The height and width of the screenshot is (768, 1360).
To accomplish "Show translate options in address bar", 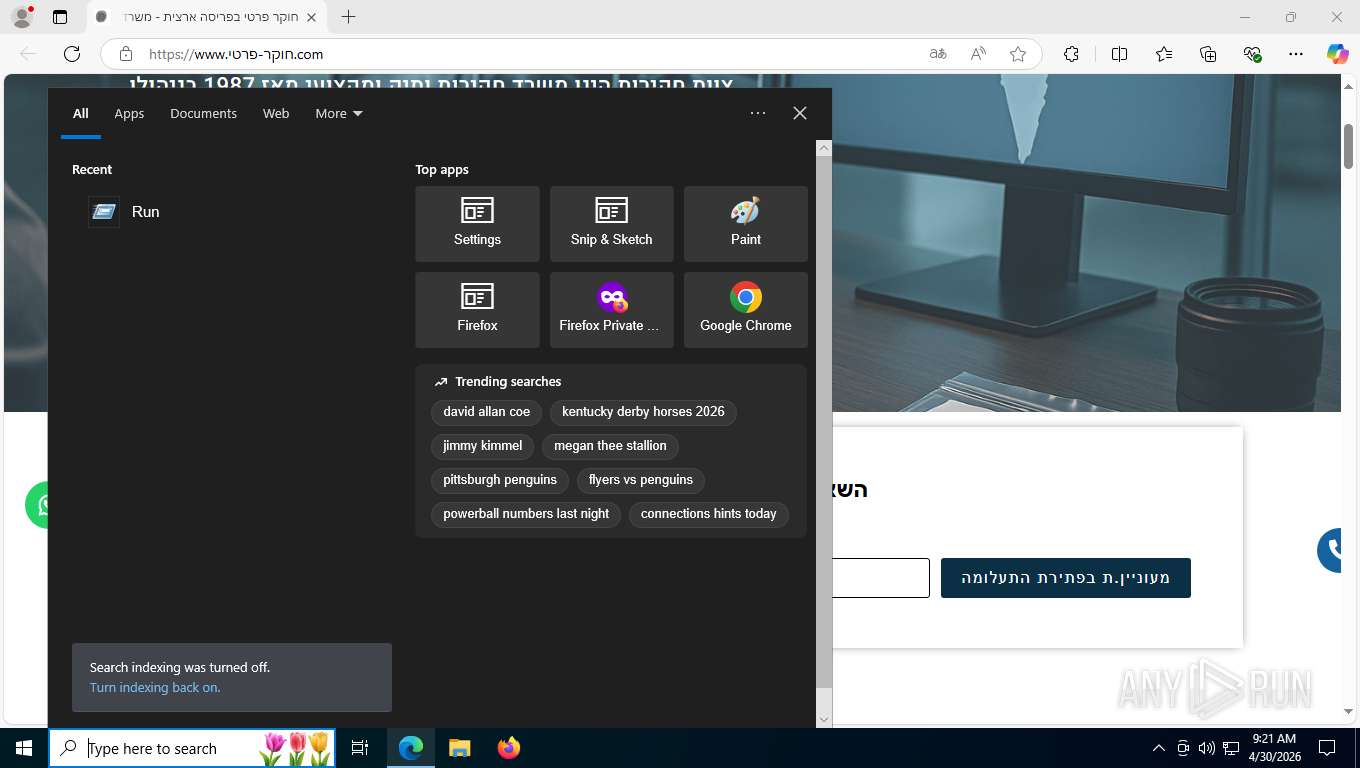I will (x=938, y=54).
